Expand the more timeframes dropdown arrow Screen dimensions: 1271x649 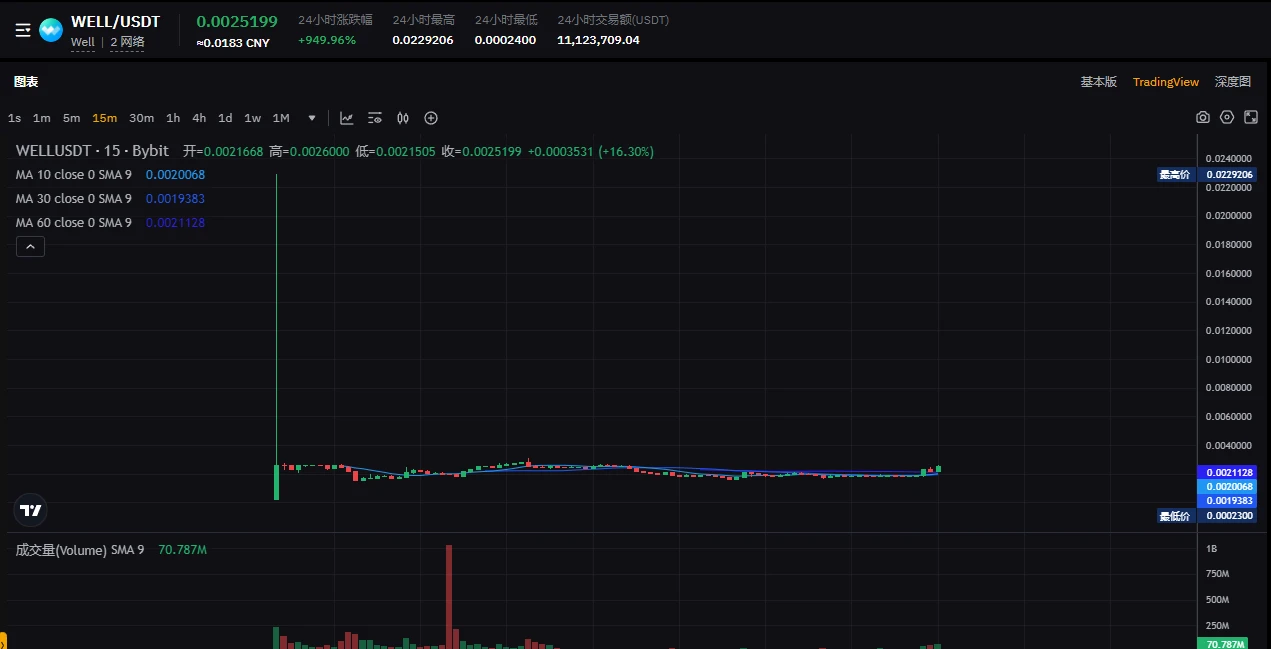point(312,118)
